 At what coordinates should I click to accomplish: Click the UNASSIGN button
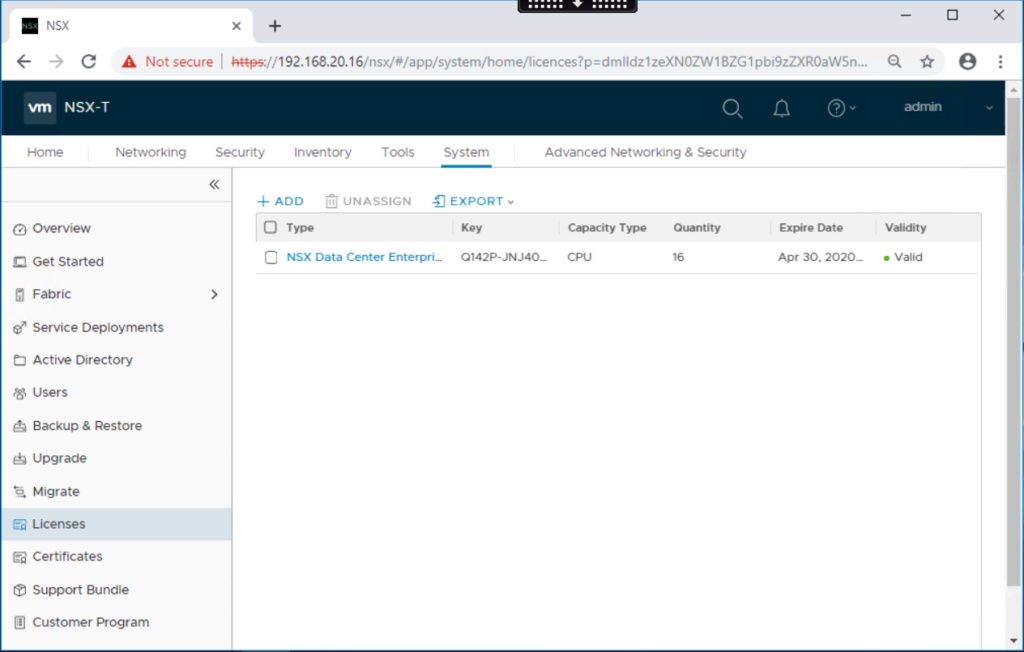tap(368, 201)
